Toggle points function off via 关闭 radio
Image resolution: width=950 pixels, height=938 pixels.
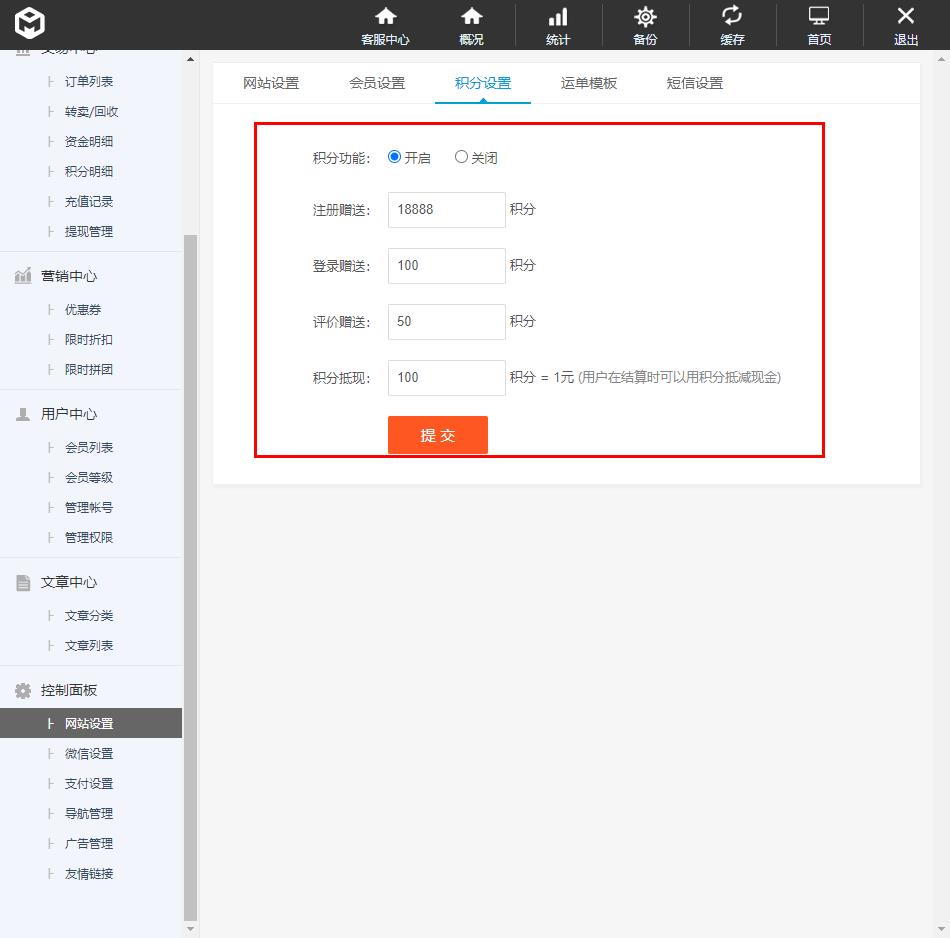(x=461, y=157)
